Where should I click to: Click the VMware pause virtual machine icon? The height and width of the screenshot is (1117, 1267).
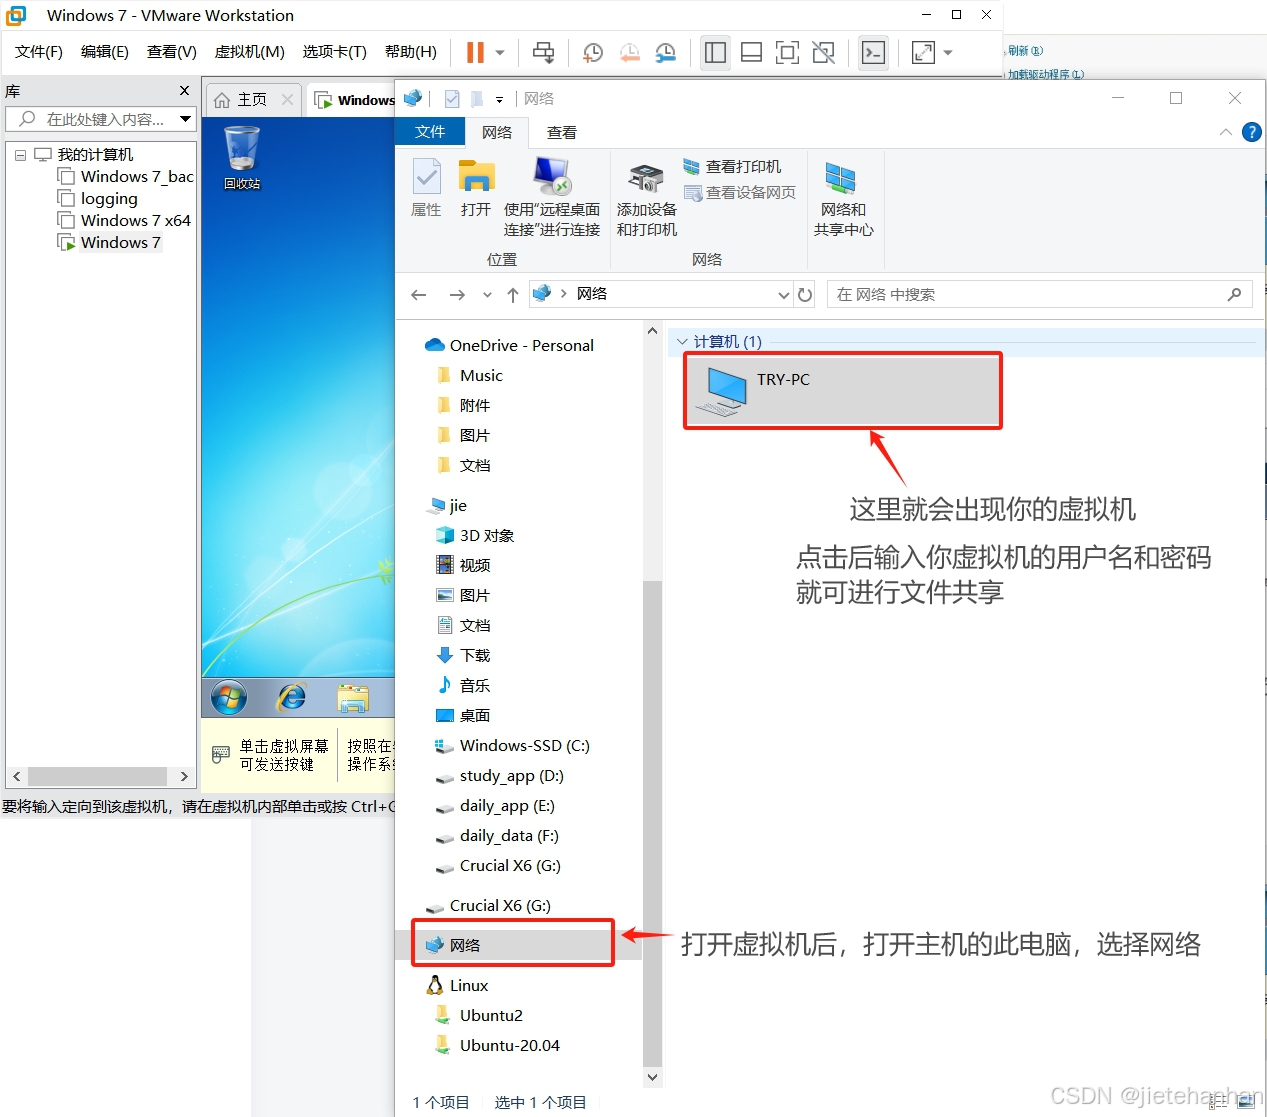pyautogui.click(x=476, y=52)
